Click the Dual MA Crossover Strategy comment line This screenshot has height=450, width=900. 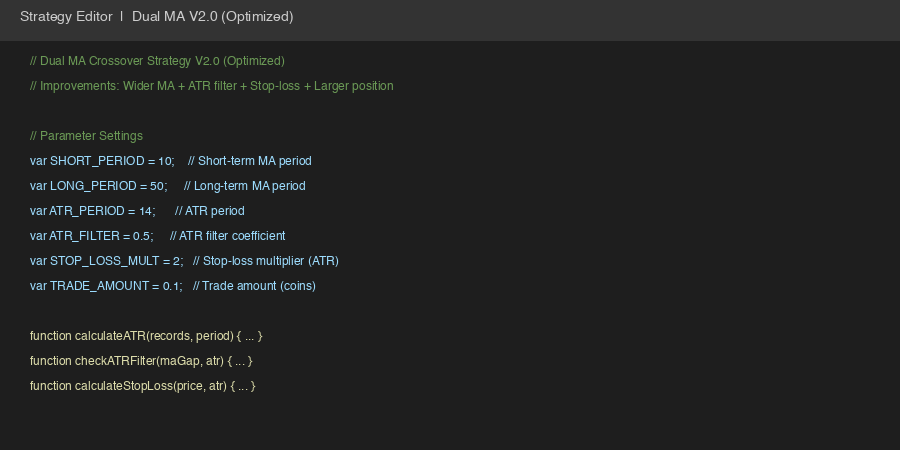tap(157, 60)
